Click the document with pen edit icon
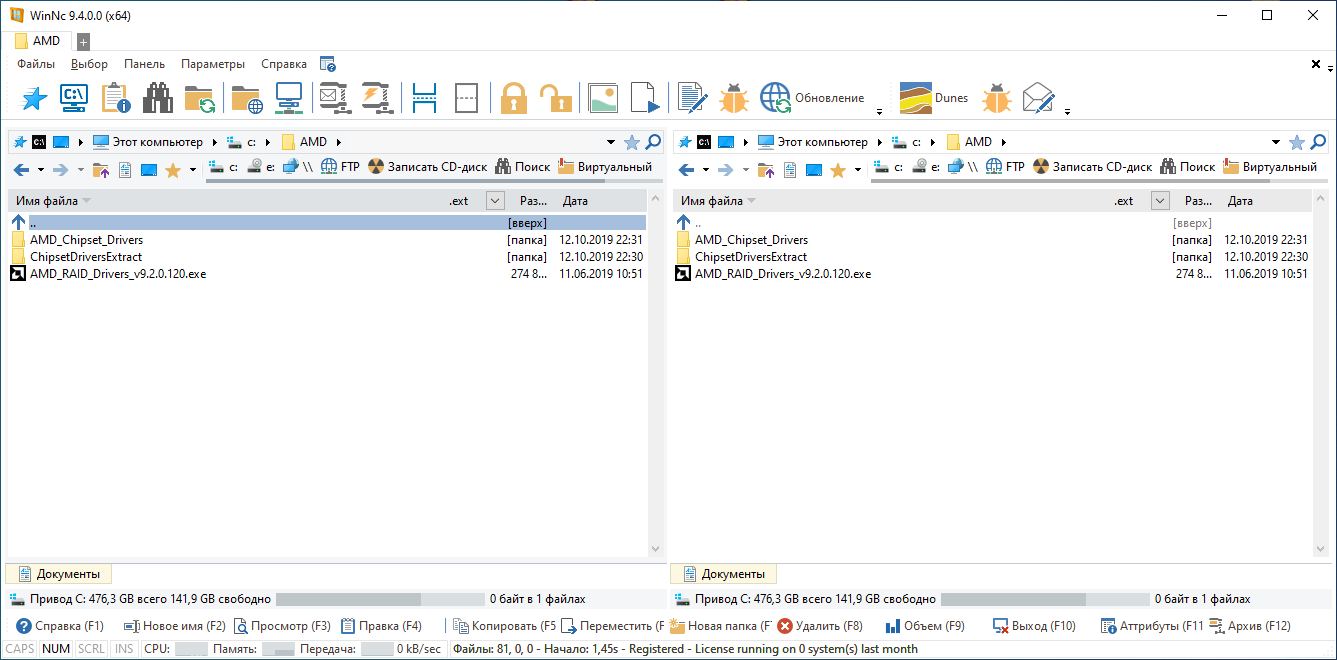Image resolution: width=1337 pixels, height=660 pixels. click(692, 98)
